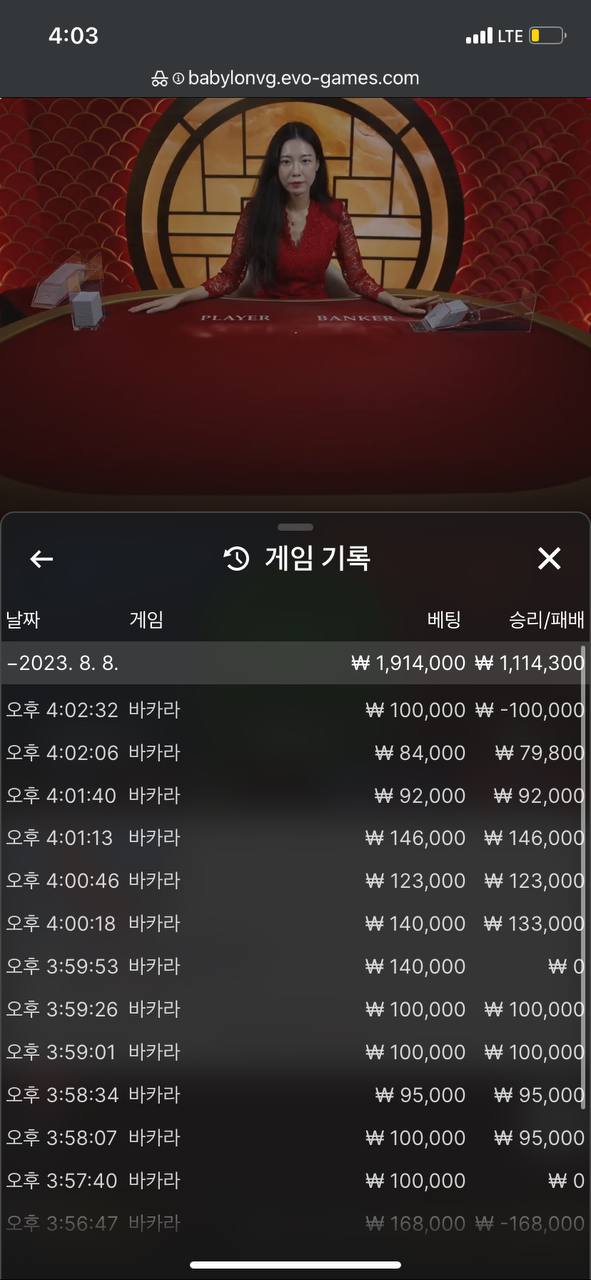Click the 베팅 column header
The width and height of the screenshot is (591, 1280).
444,620
